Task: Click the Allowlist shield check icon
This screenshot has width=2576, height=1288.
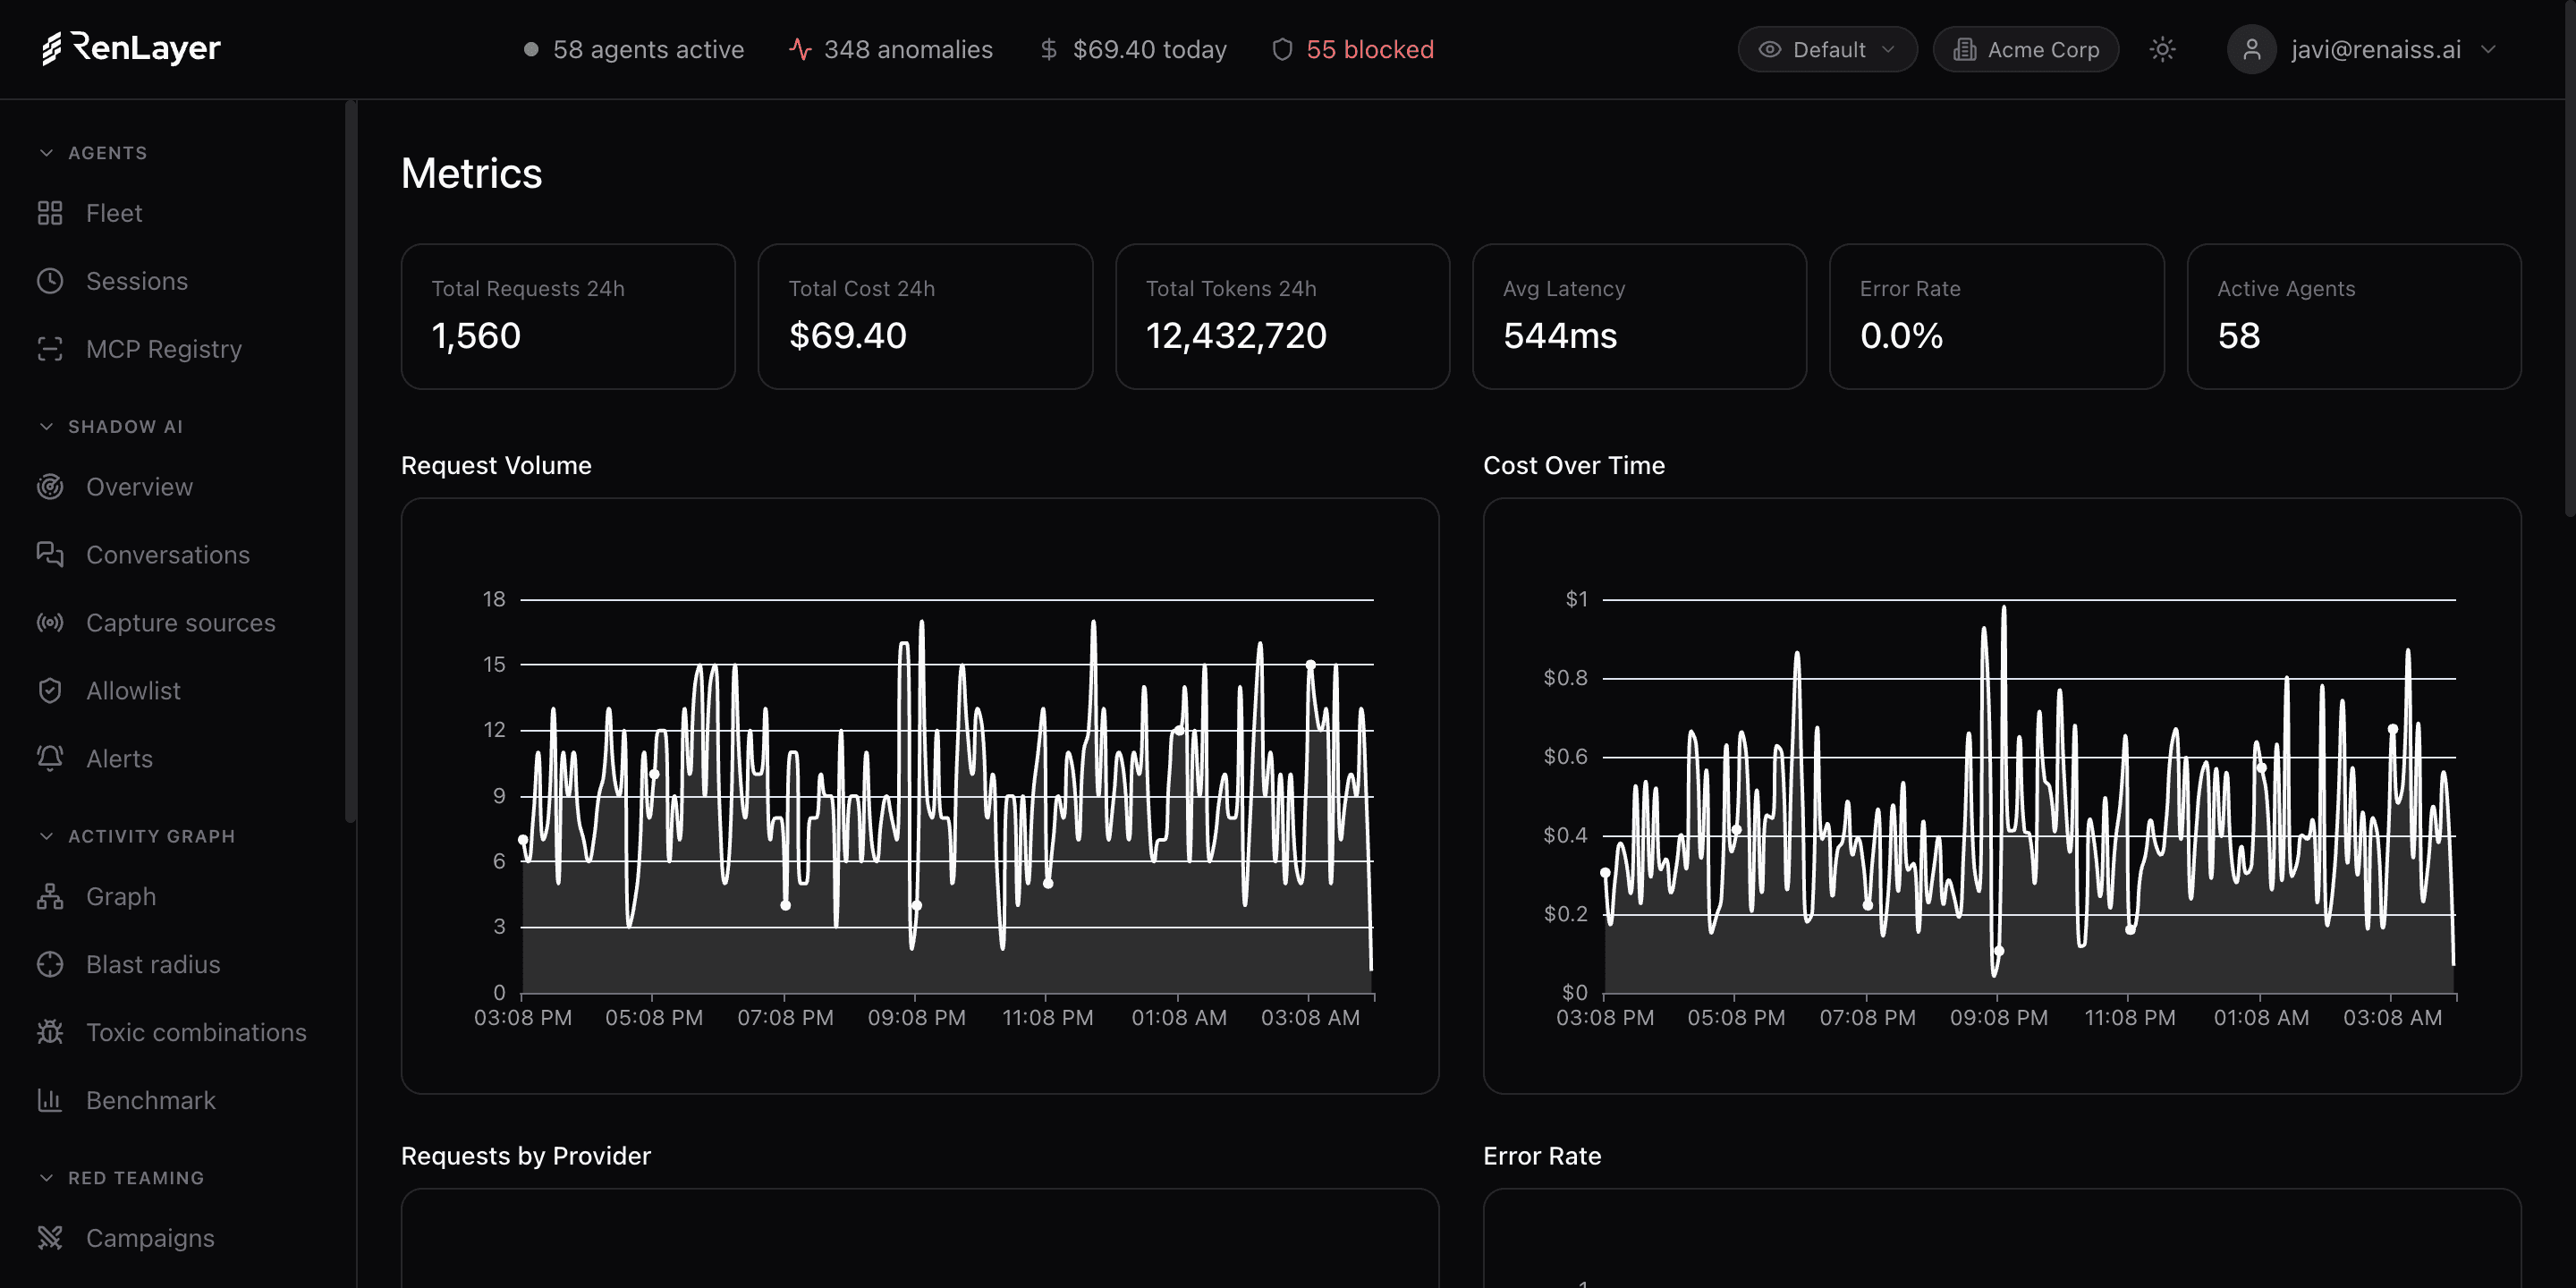Action: click(x=50, y=691)
